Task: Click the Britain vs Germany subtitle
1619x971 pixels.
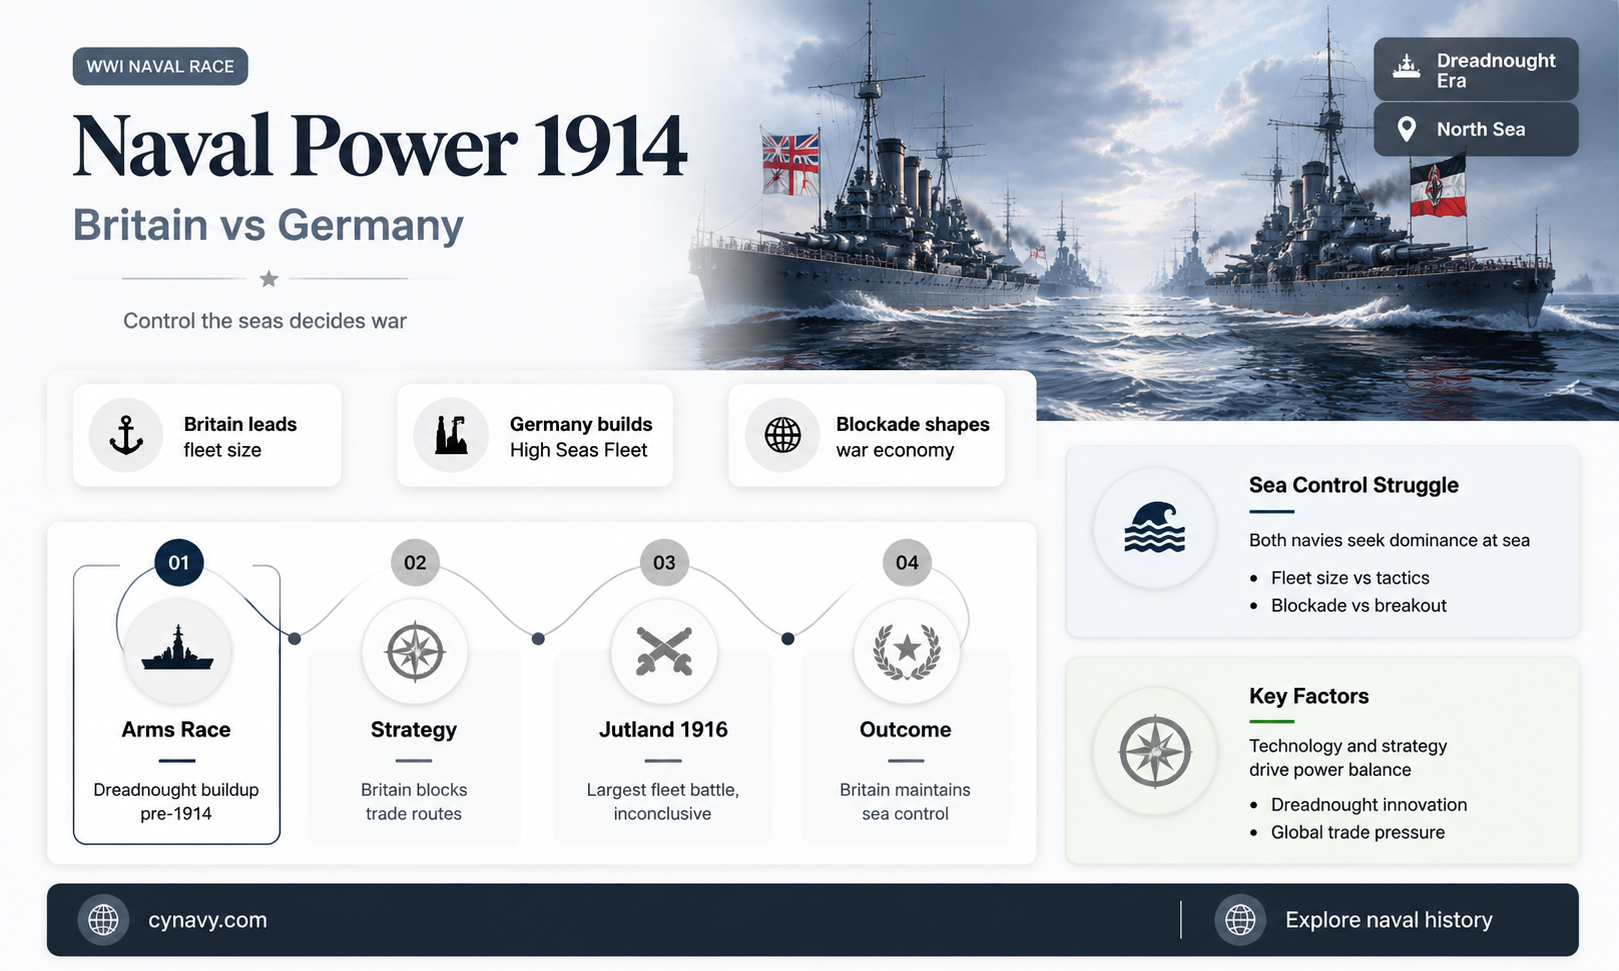Action: (x=268, y=225)
